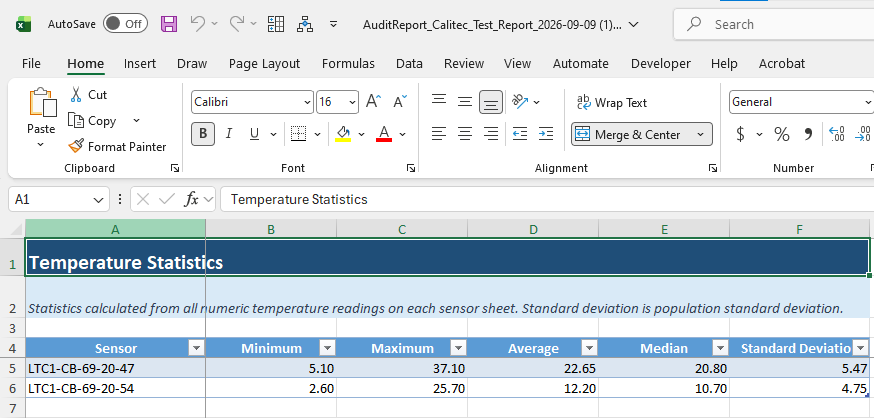Click the Undo arrow icon
874x418 pixels.
coord(198,23)
